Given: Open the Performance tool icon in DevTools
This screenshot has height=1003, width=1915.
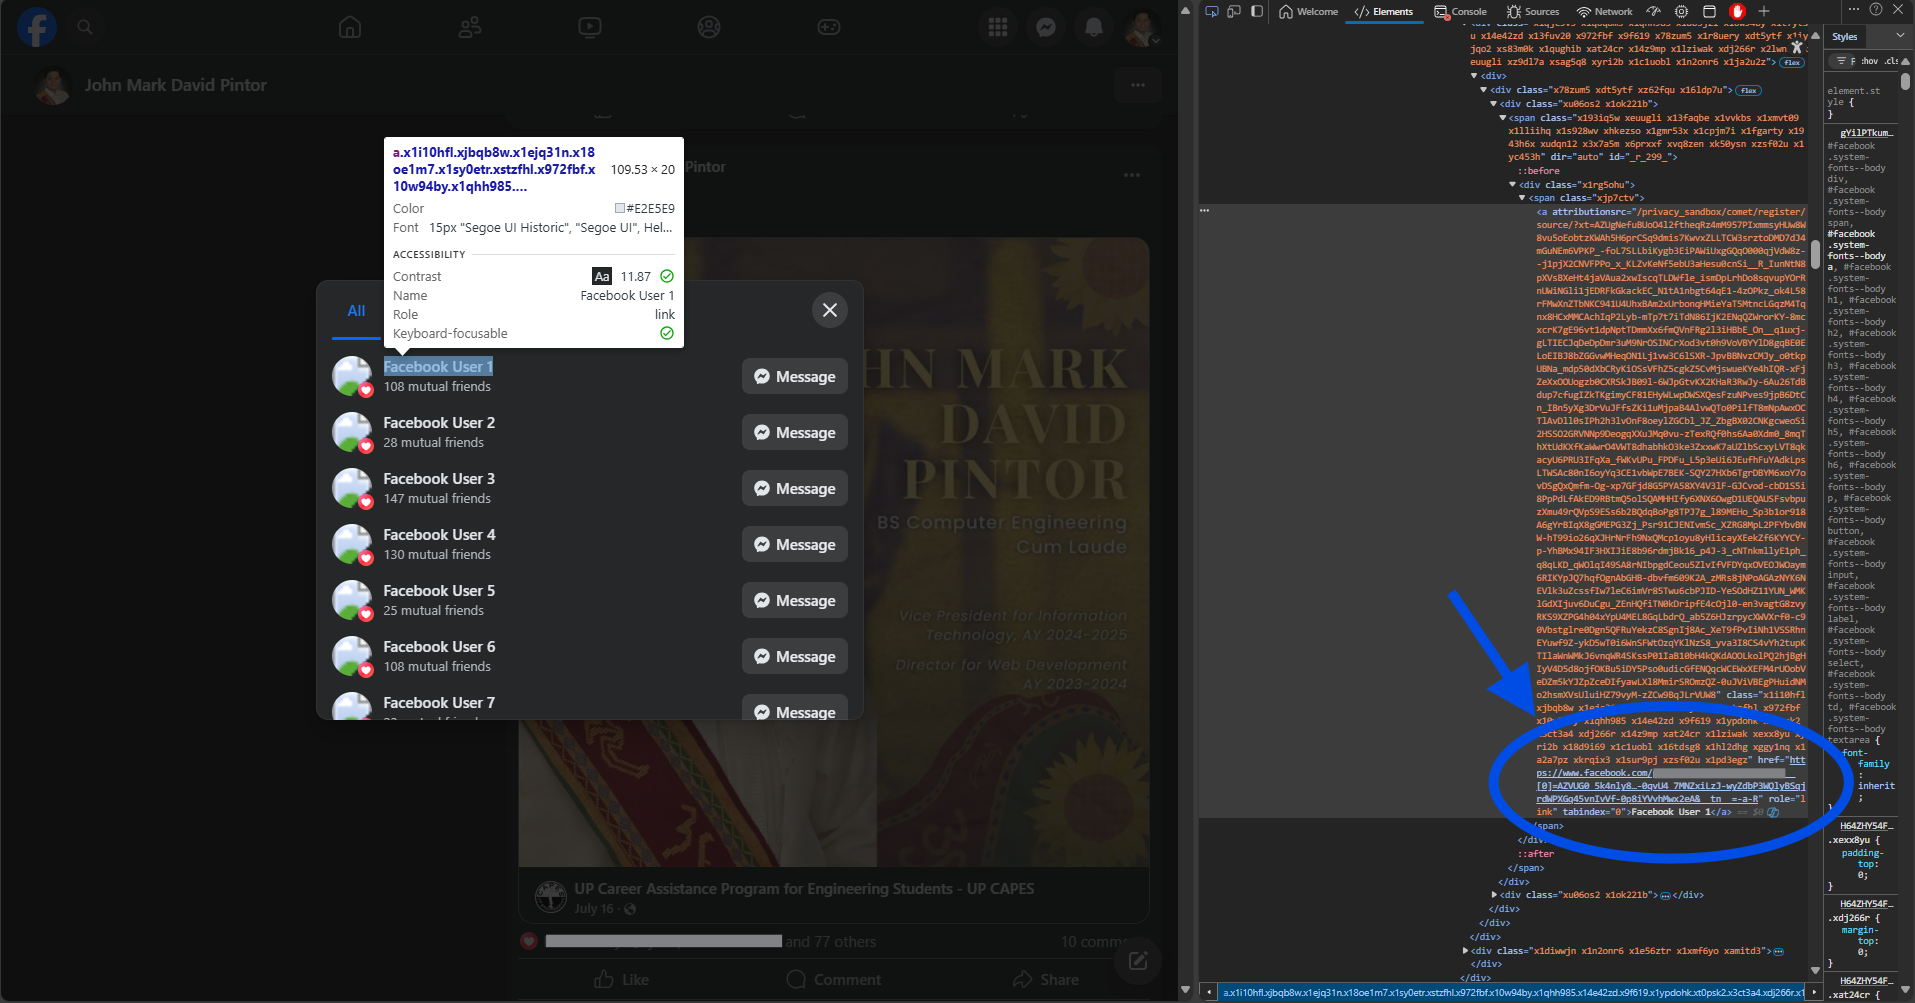Looking at the screenshot, I should pyautogui.click(x=1654, y=12).
